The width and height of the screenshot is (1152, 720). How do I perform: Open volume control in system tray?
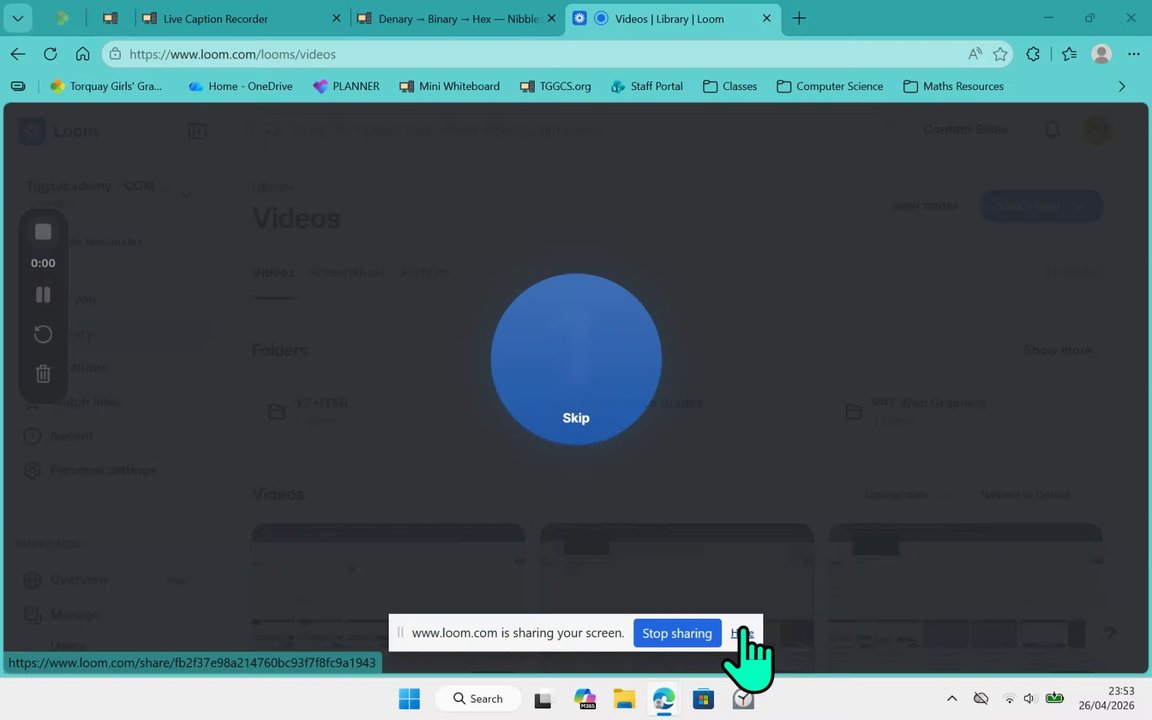pos(1030,699)
